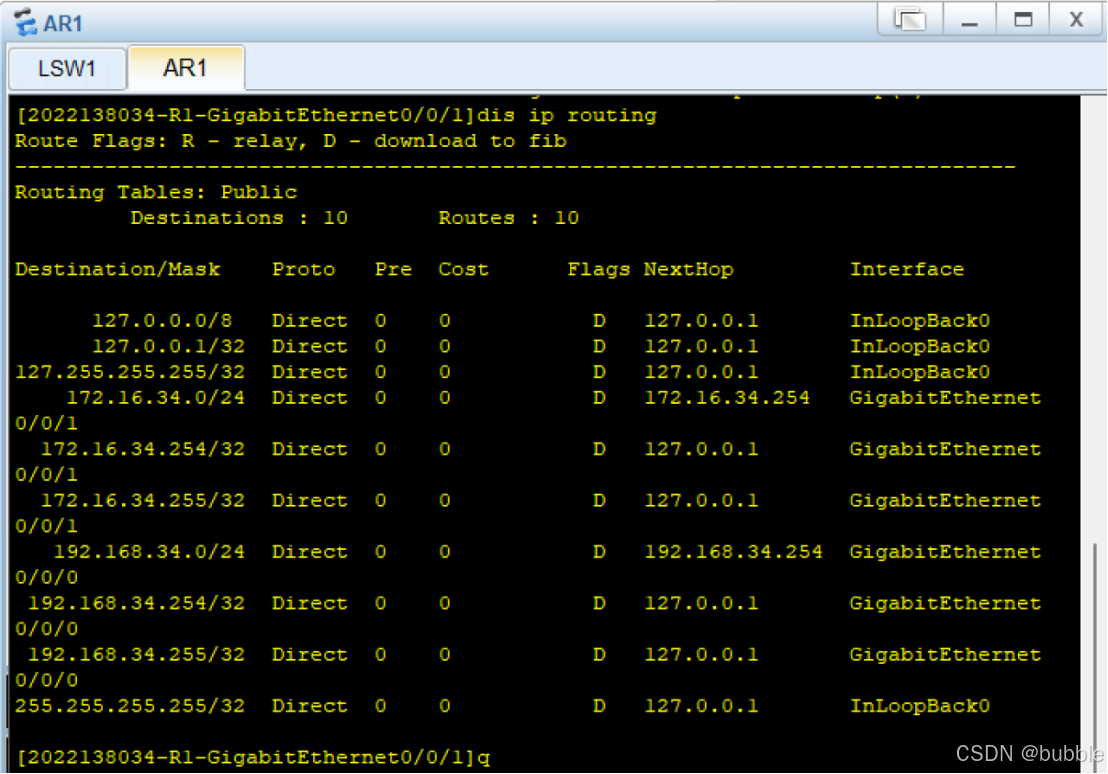This screenshot has height=774, width=1108.
Task: Click next hop 127.0.0.1 in 192.168.34.255/32 row
Action: (702, 655)
